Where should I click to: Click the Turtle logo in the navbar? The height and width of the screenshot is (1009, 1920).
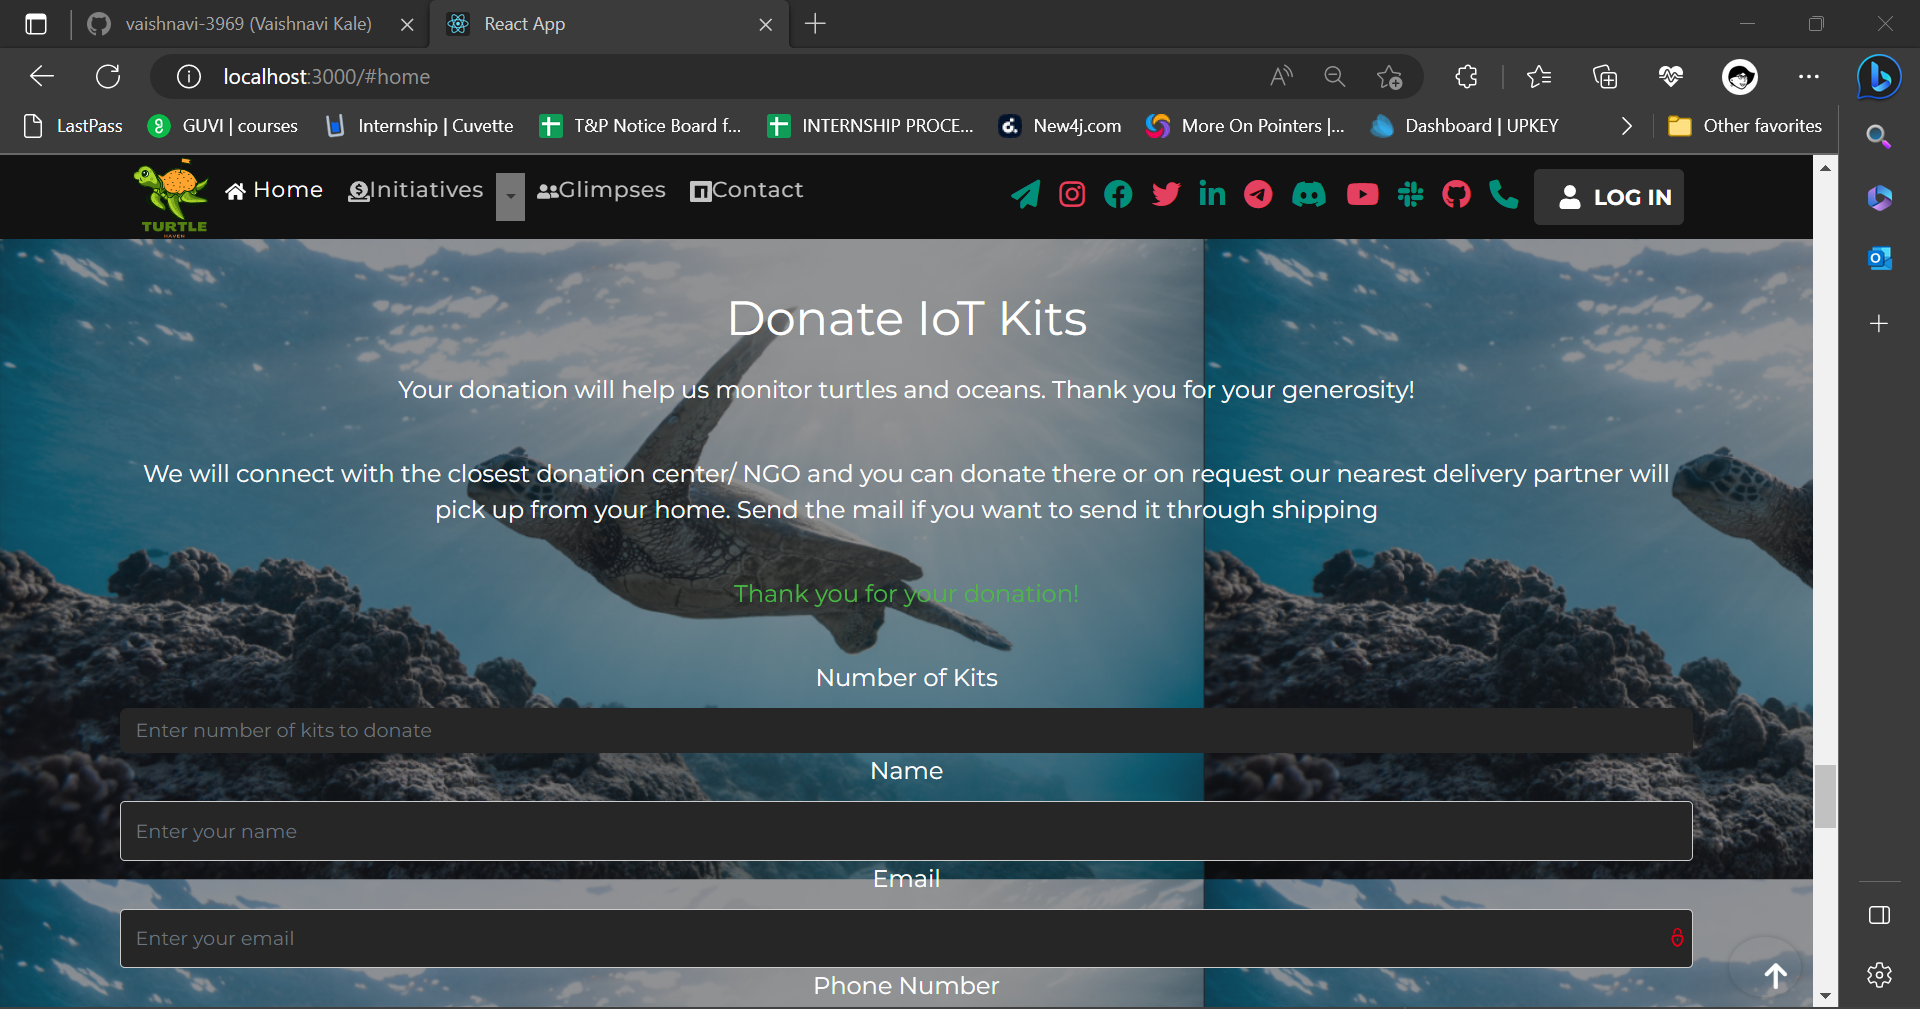[x=173, y=198]
